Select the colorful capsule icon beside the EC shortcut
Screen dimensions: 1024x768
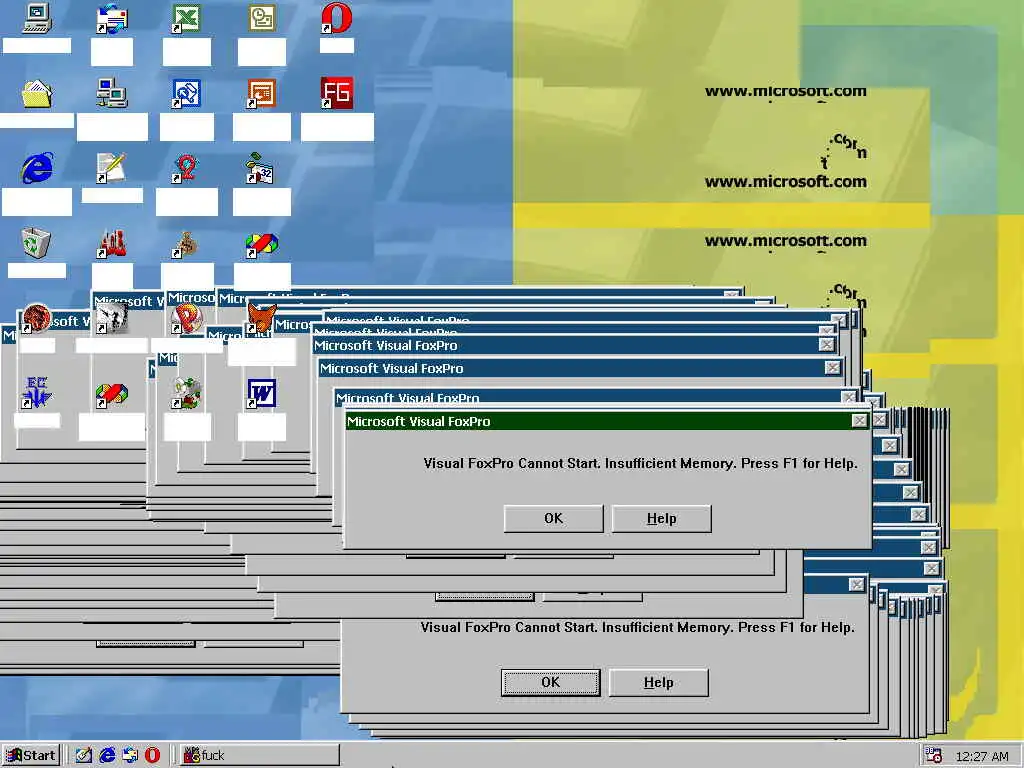[x=112, y=394]
